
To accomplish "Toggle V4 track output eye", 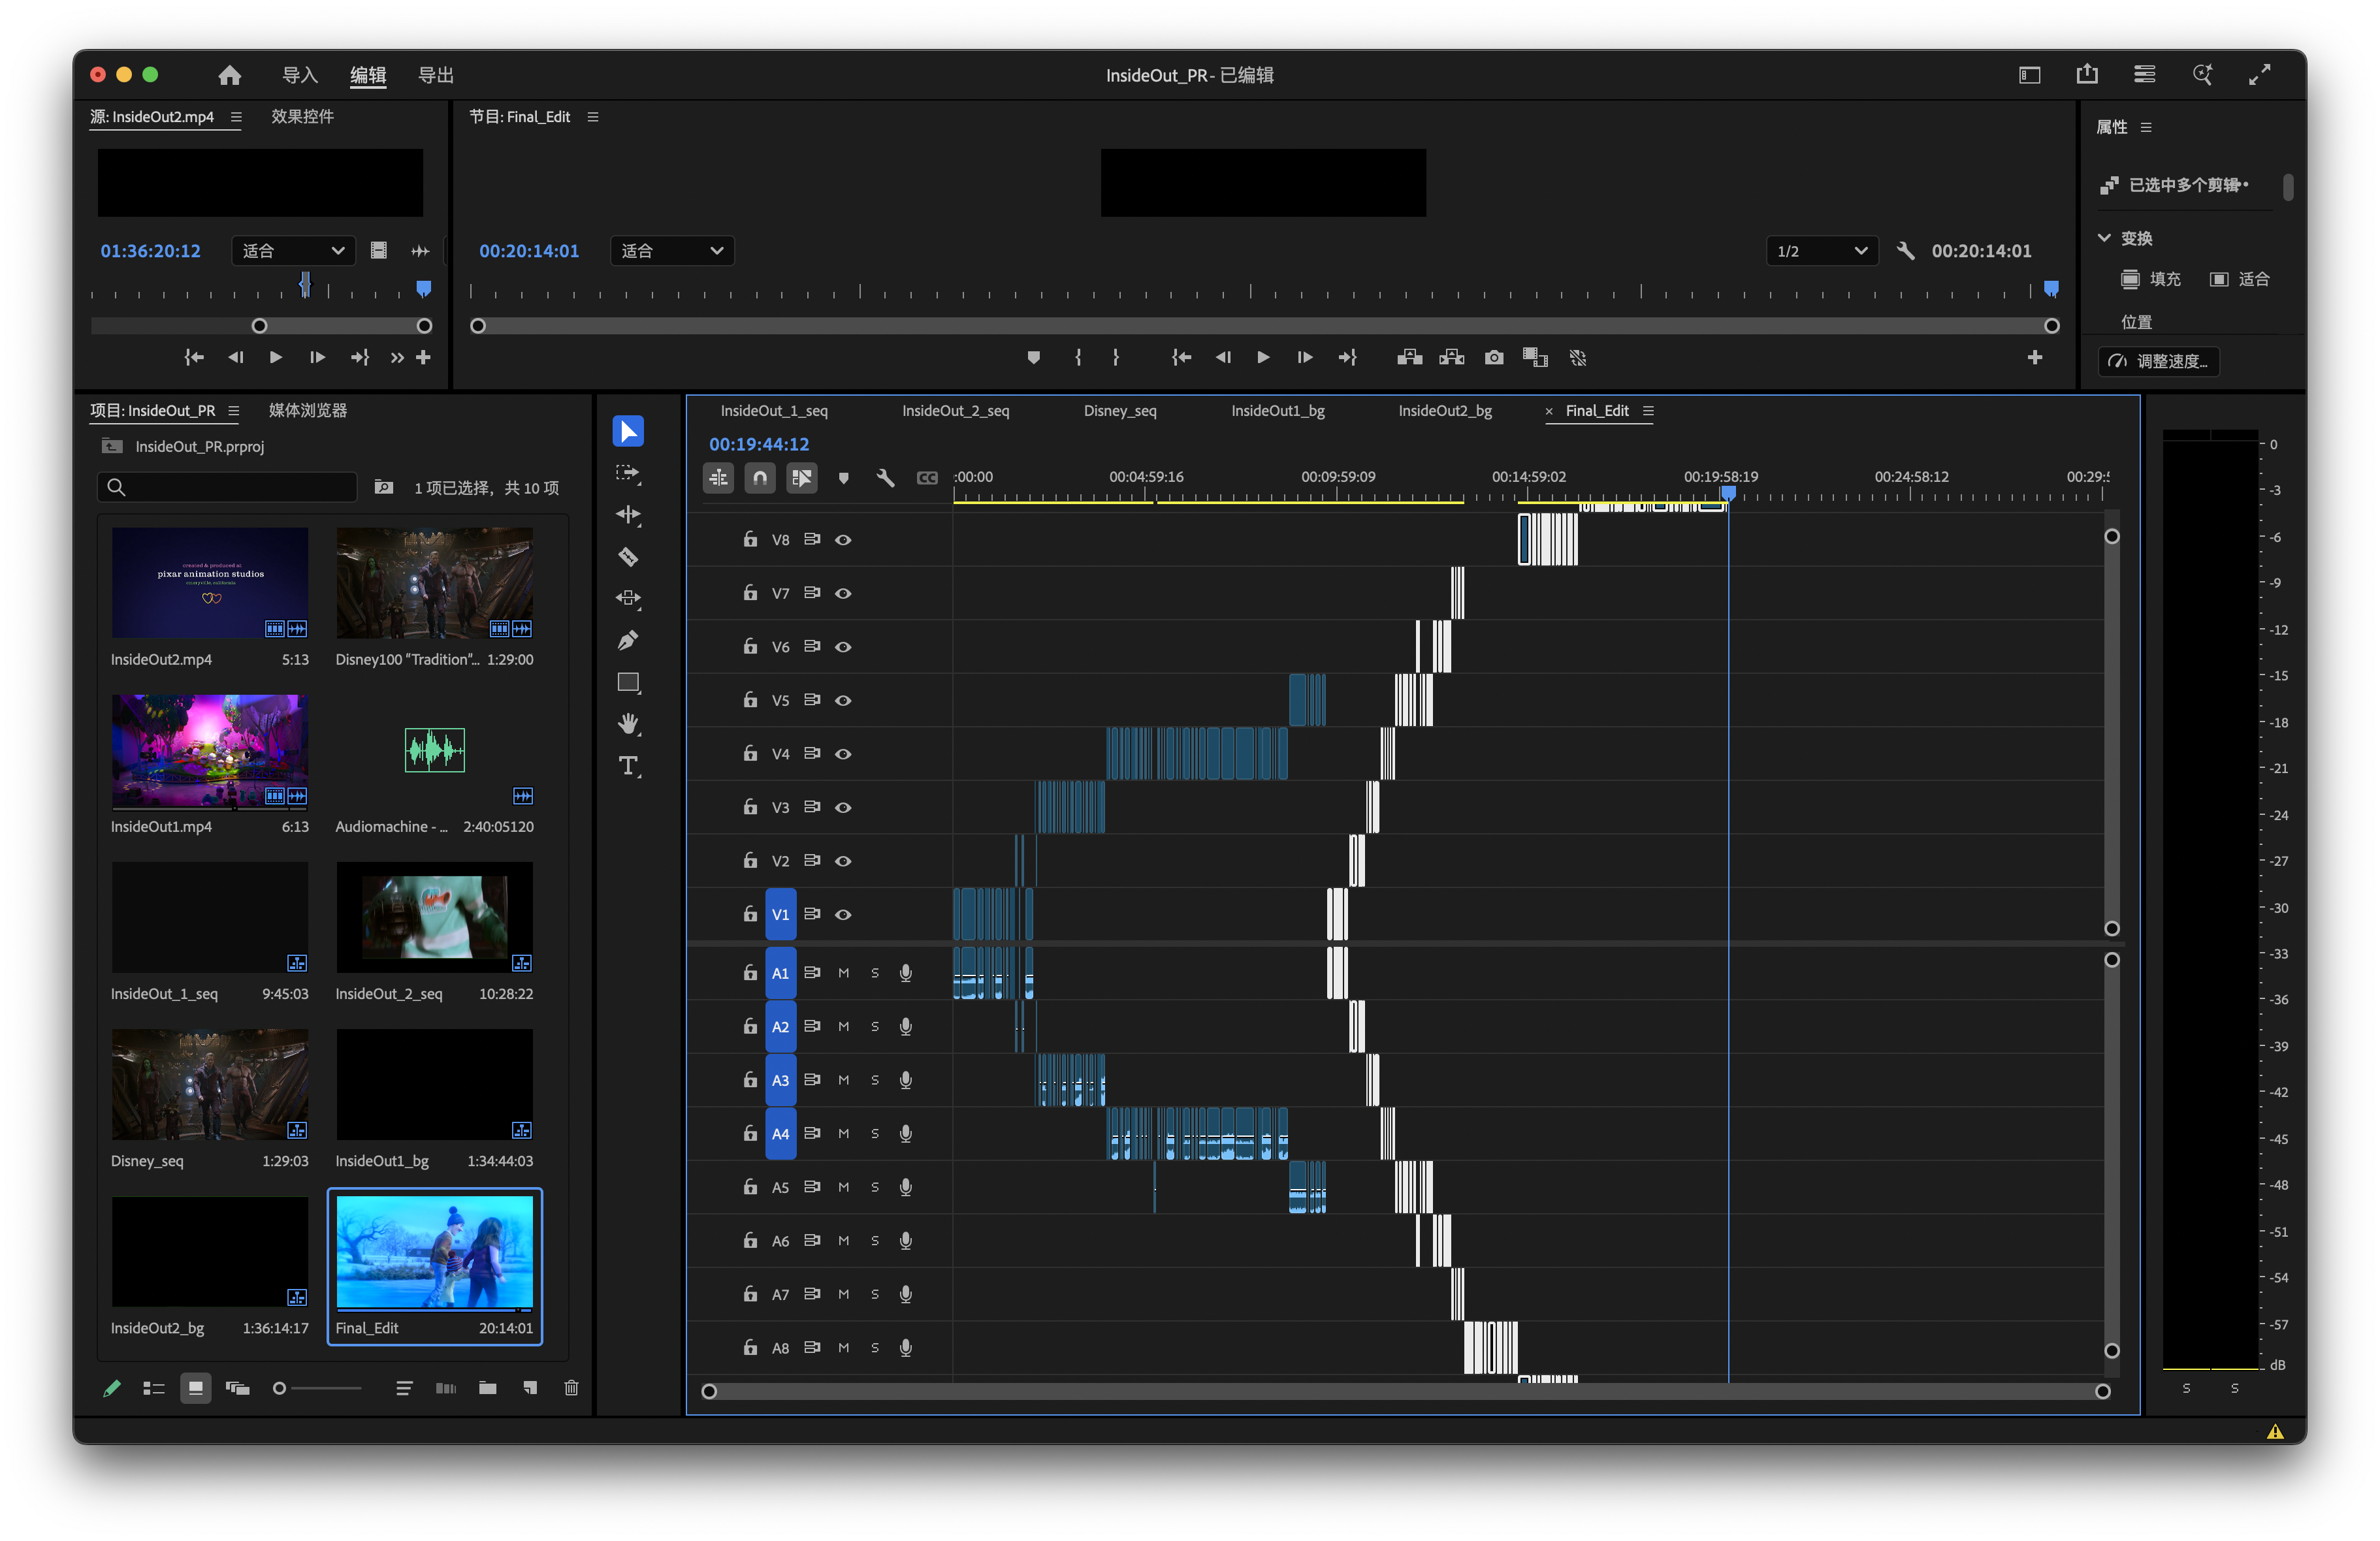I will [x=843, y=754].
